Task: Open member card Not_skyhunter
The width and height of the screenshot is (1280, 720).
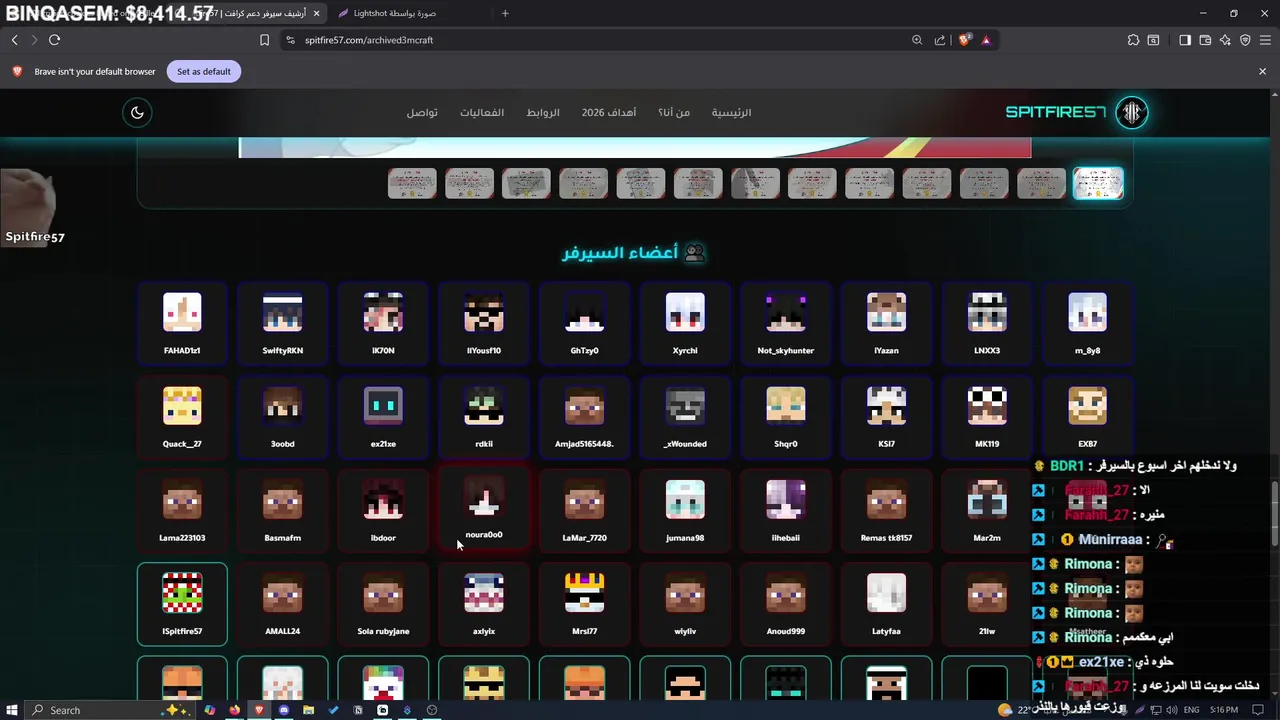Action: pyautogui.click(x=786, y=324)
